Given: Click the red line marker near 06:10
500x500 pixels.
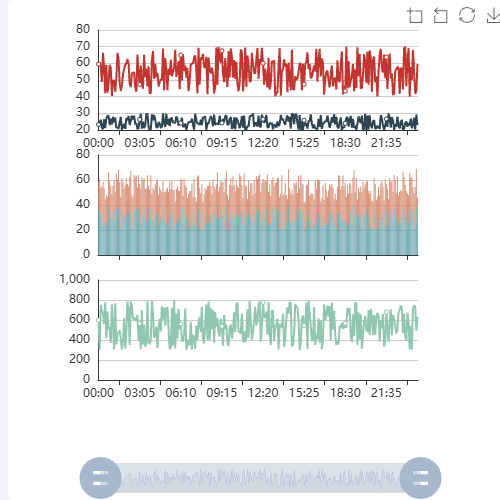Looking at the screenshot, I should [x=181, y=55].
